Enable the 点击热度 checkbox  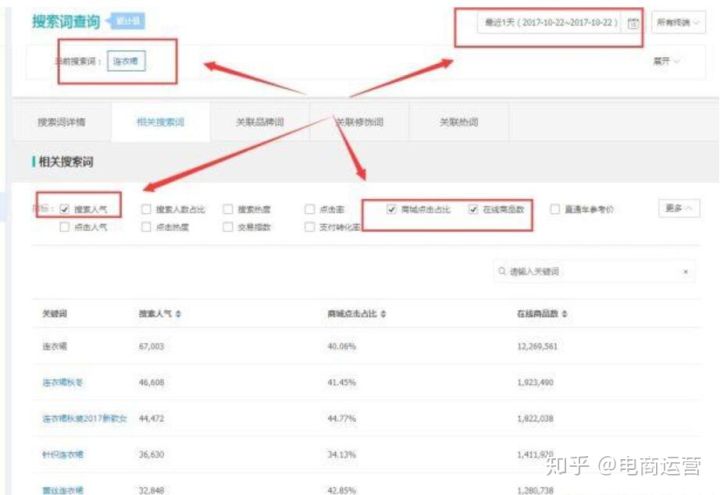(146, 227)
